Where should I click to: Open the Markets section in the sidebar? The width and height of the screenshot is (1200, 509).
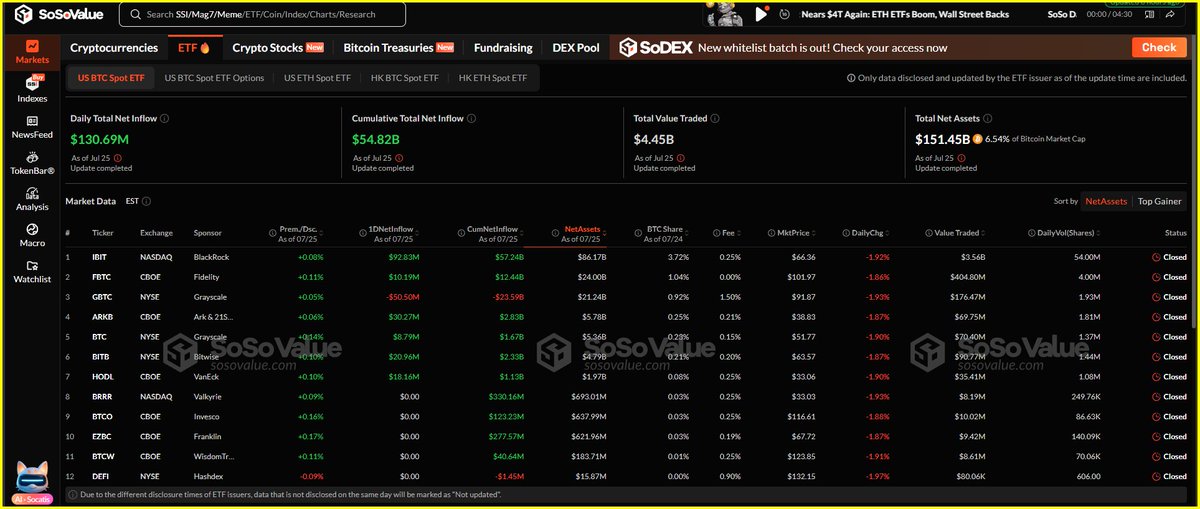pyautogui.click(x=32, y=52)
